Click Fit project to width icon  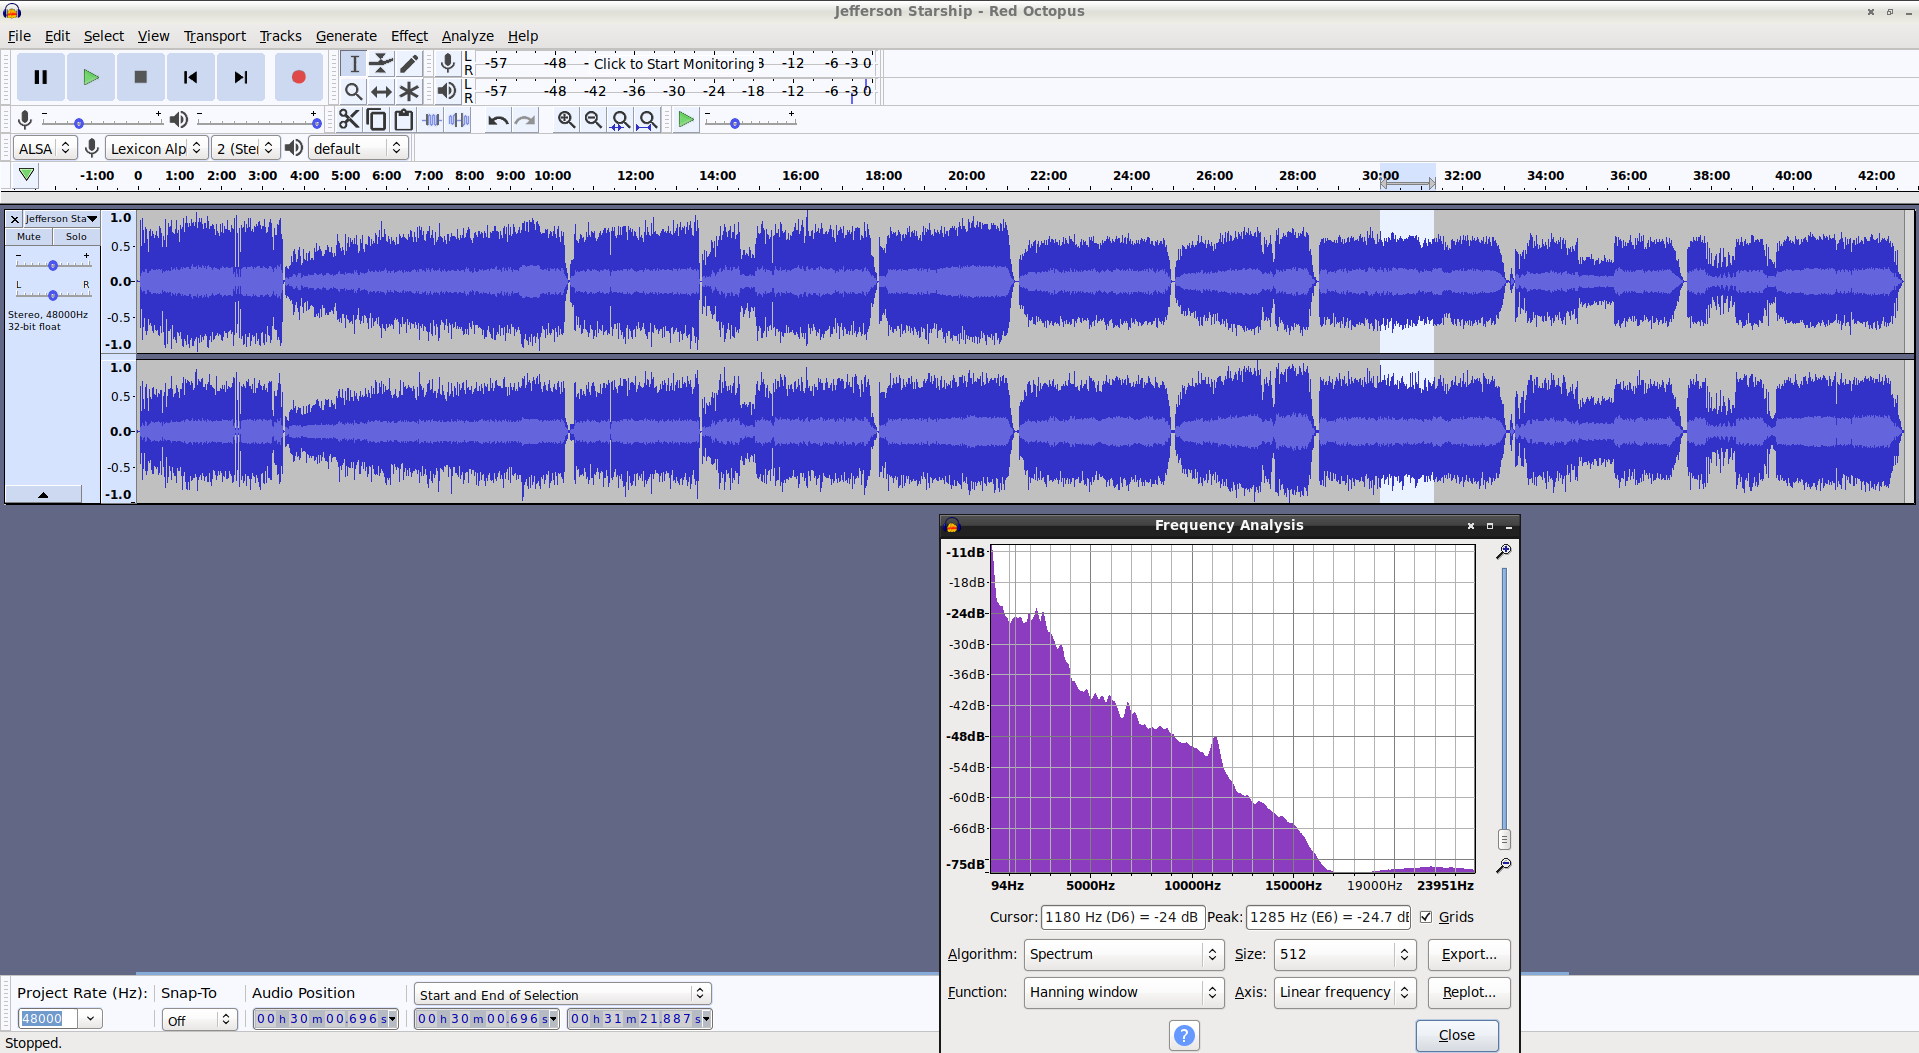pyautogui.click(x=648, y=120)
